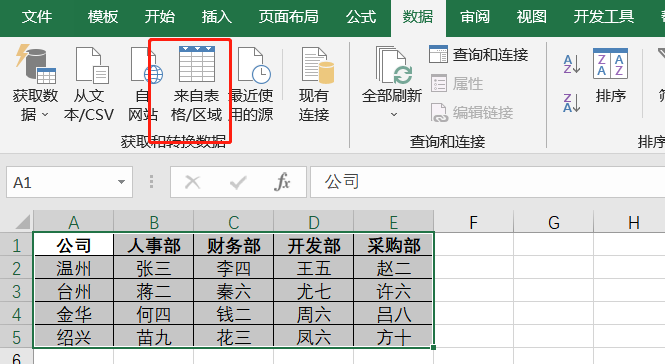
Task: Click the select-all corner triangle
Action: click(x=22, y=222)
